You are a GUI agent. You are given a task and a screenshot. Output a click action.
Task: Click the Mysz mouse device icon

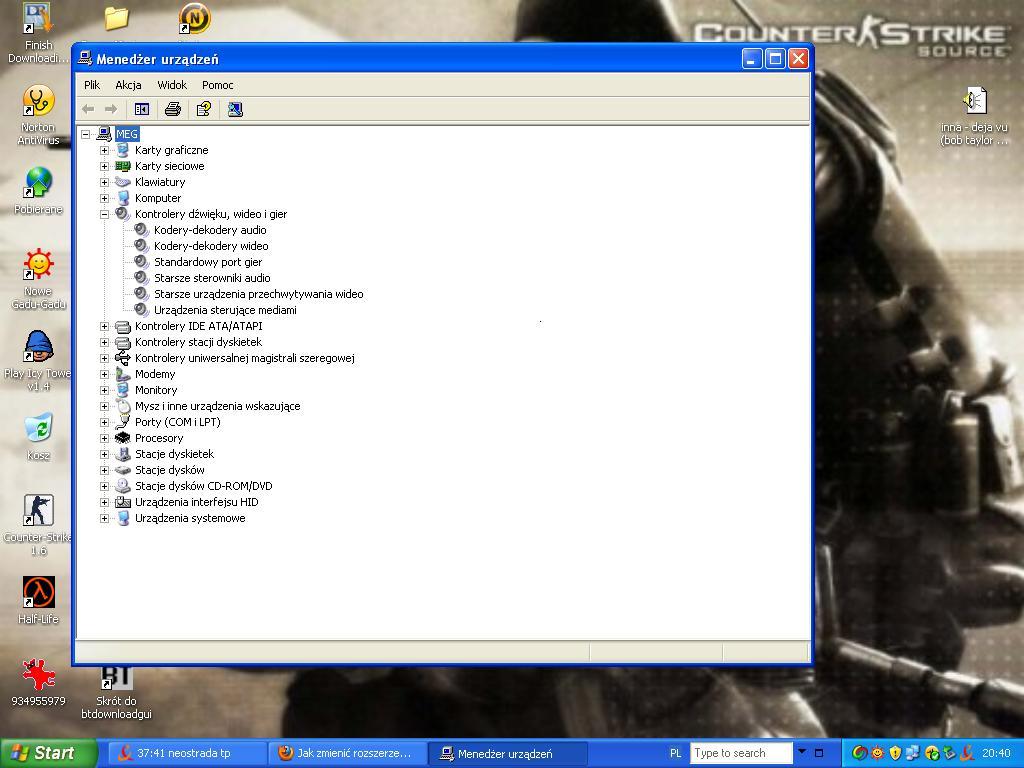click(123, 406)
